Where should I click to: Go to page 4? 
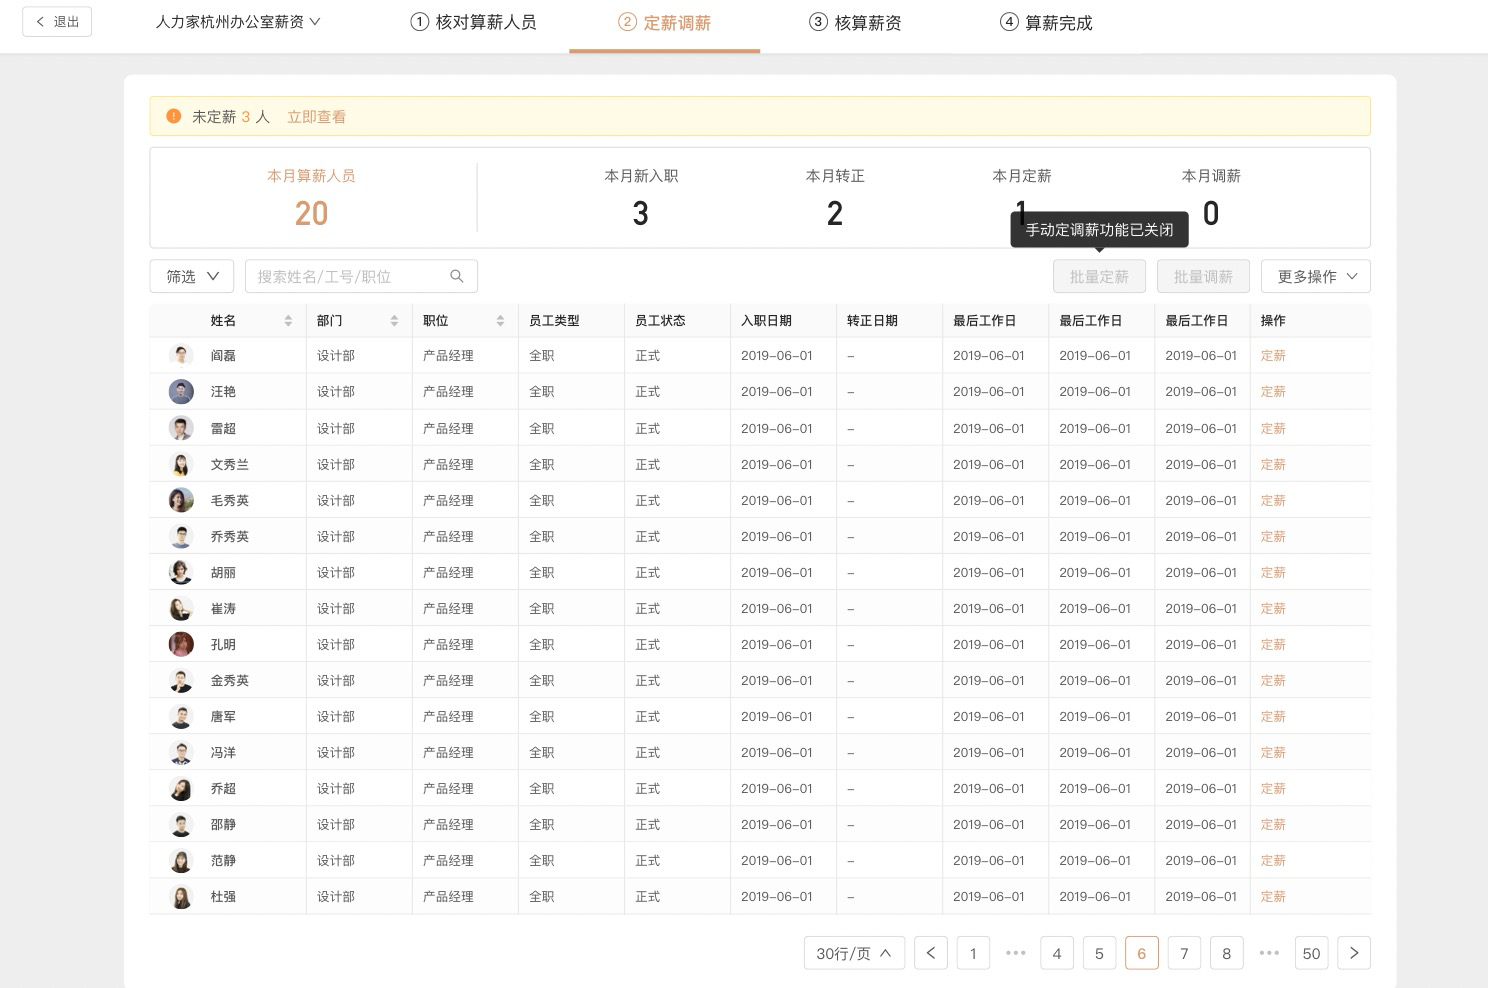pos(1057,953)
